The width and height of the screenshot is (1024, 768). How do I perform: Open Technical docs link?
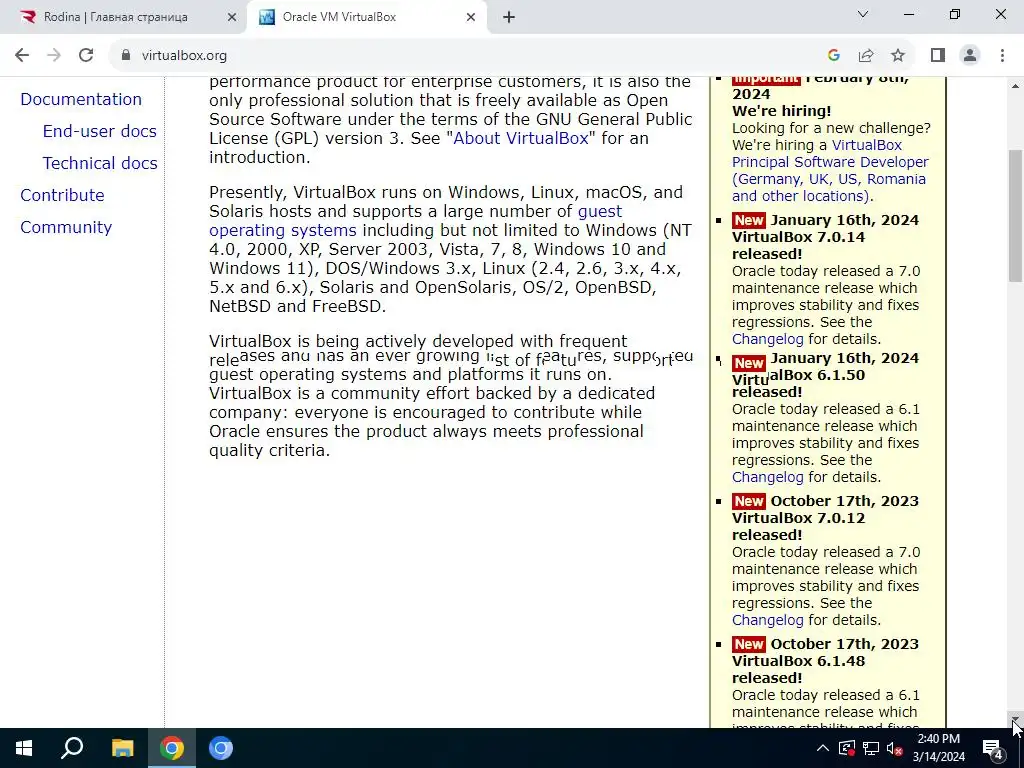click(x=100, y=163)
